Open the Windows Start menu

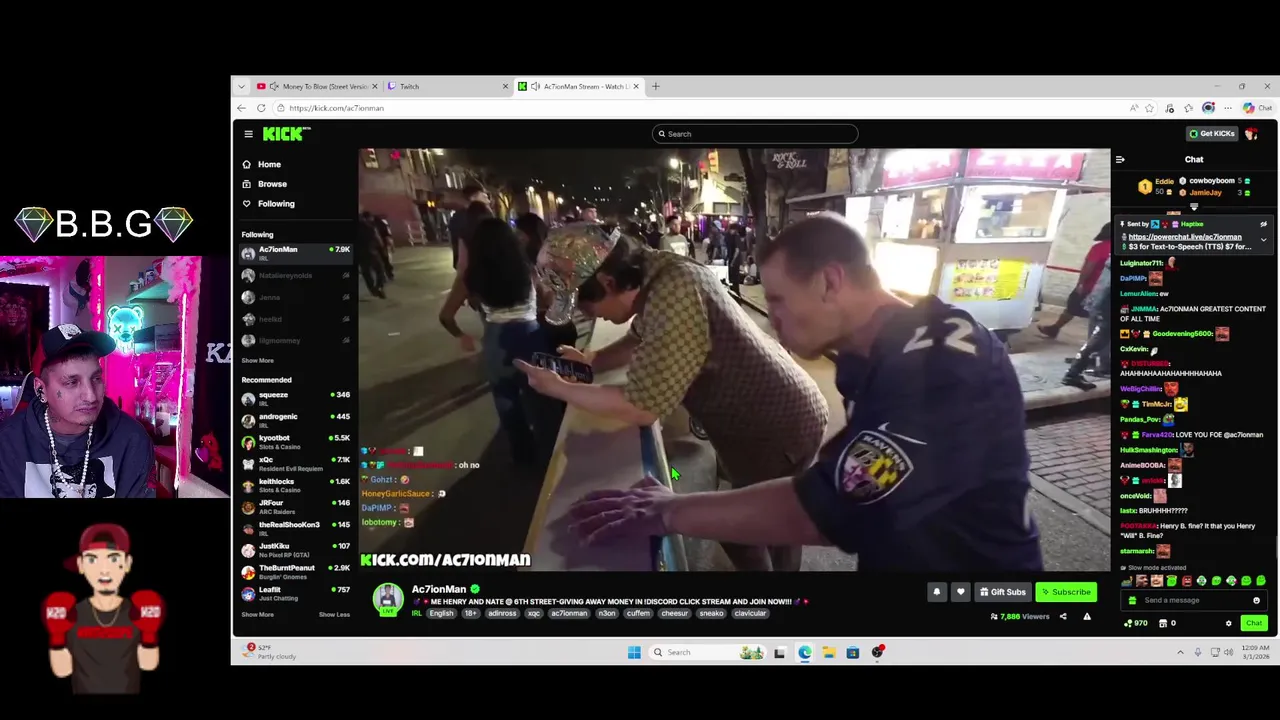coord(634,652)
